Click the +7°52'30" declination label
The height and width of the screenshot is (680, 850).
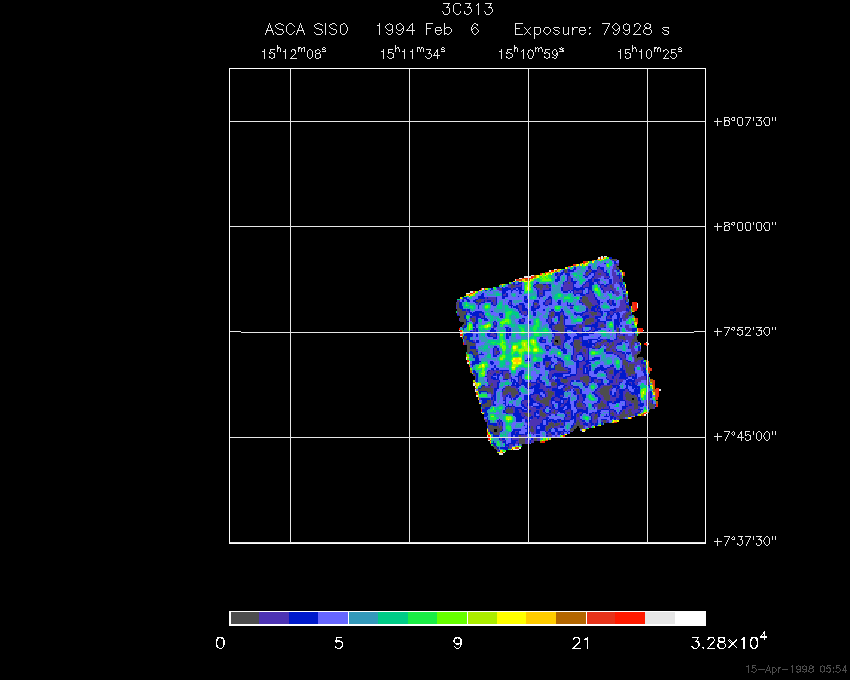(x=745, y=331)
